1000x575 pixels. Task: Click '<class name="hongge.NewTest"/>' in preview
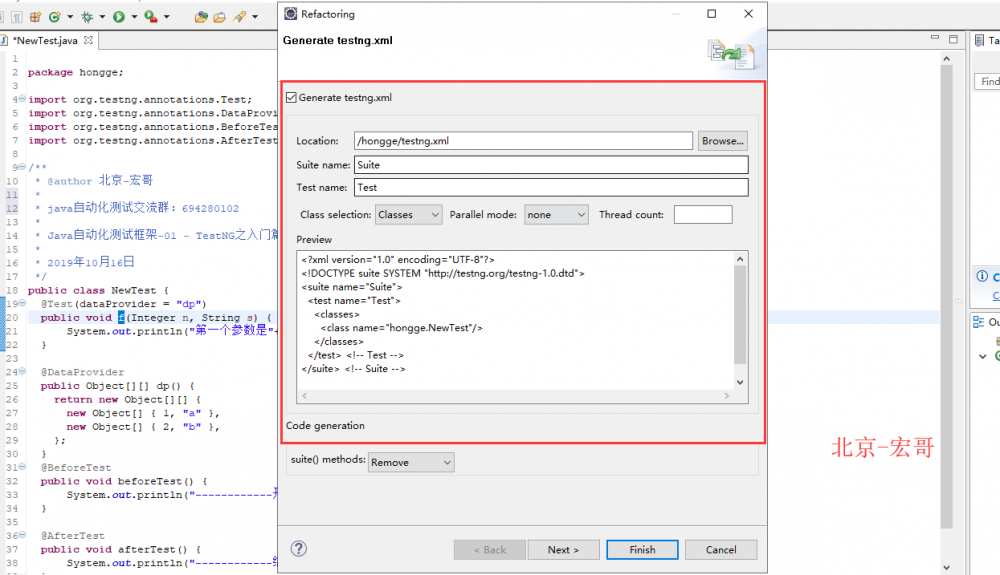(x=401, y=328)
